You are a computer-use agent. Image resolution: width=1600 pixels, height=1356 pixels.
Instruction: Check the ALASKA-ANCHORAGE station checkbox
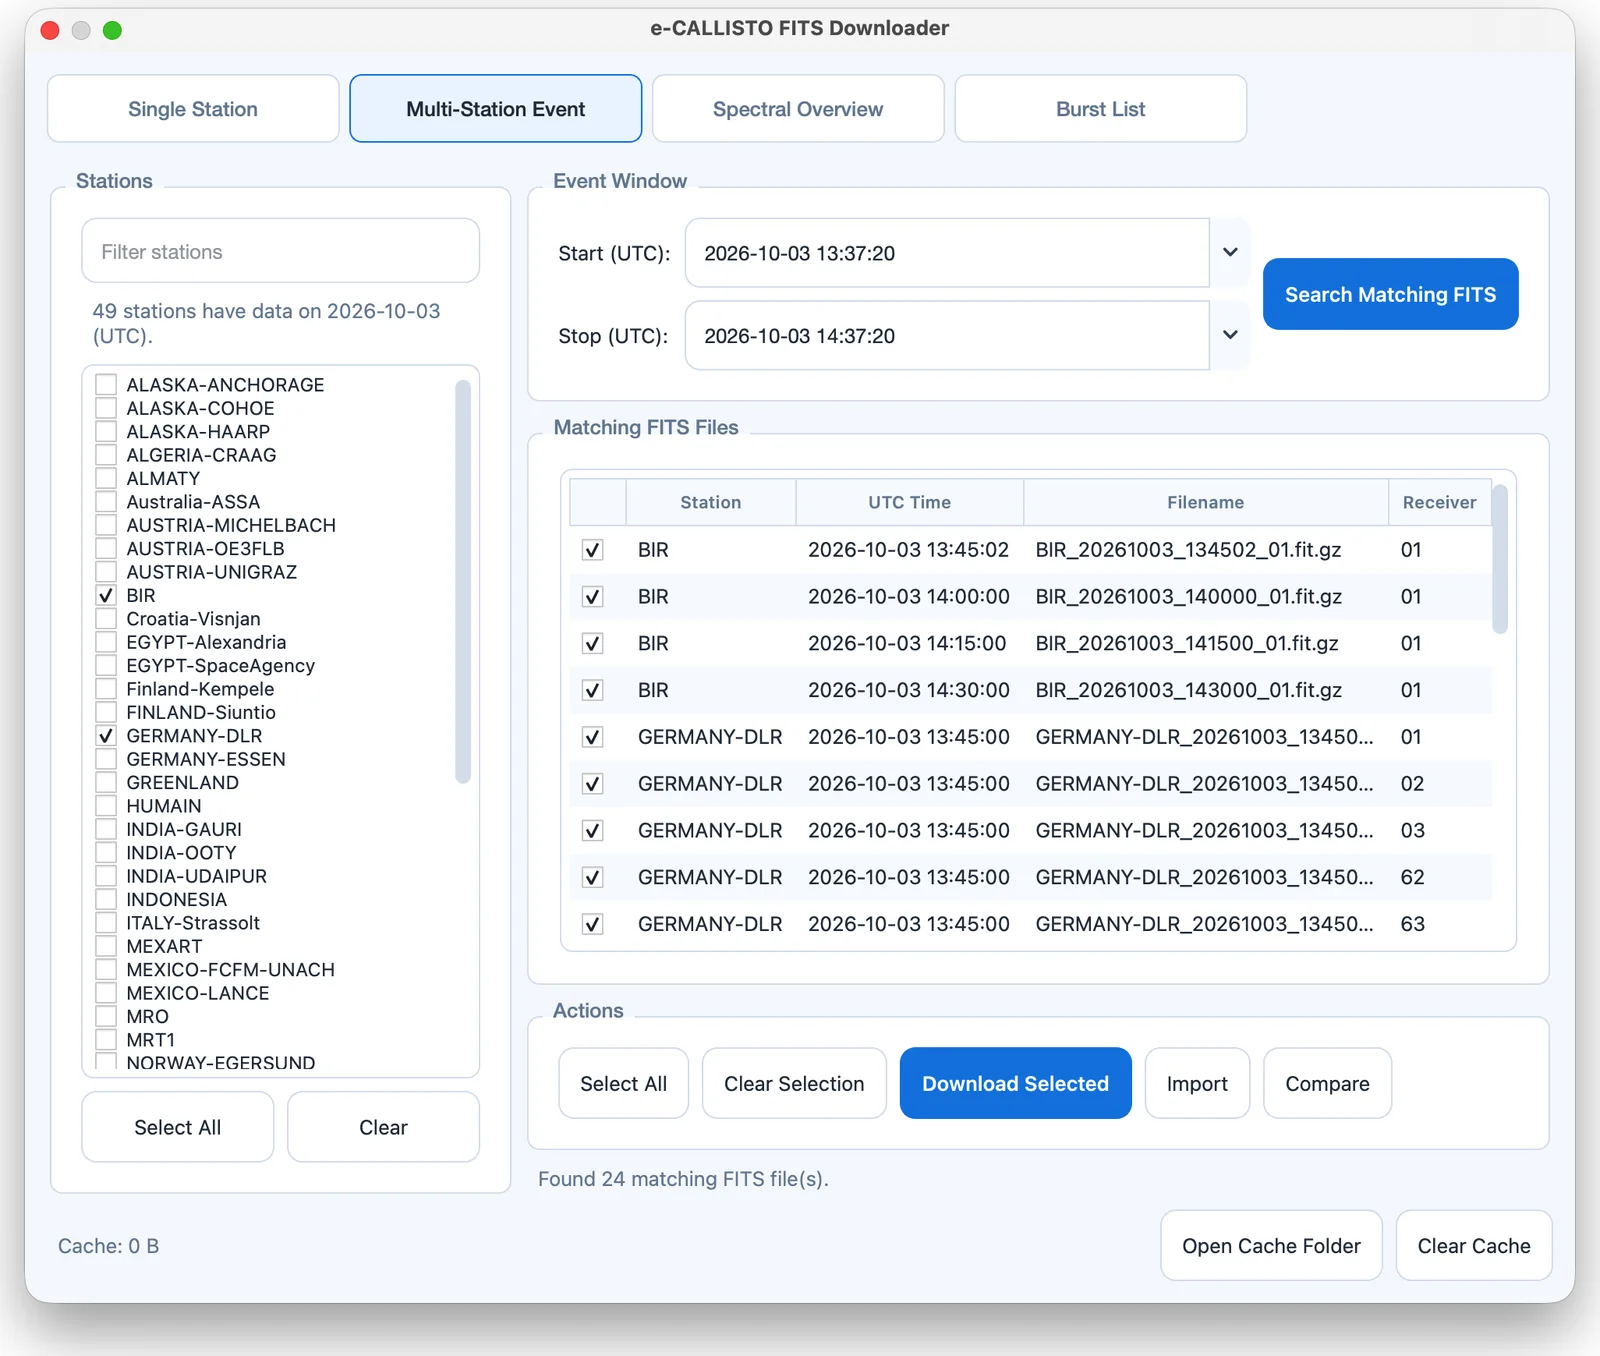106,385
